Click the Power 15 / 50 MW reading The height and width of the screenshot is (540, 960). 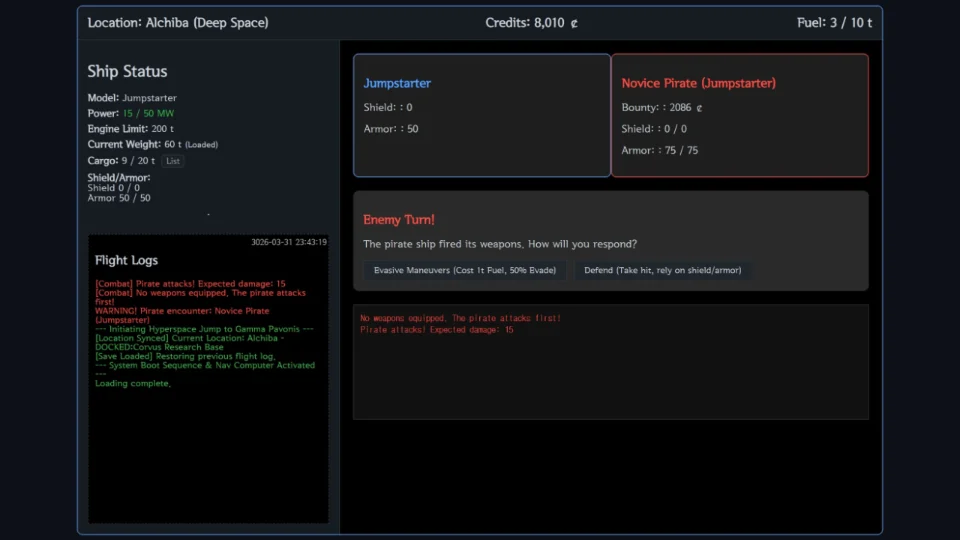[x=131, y=114]
